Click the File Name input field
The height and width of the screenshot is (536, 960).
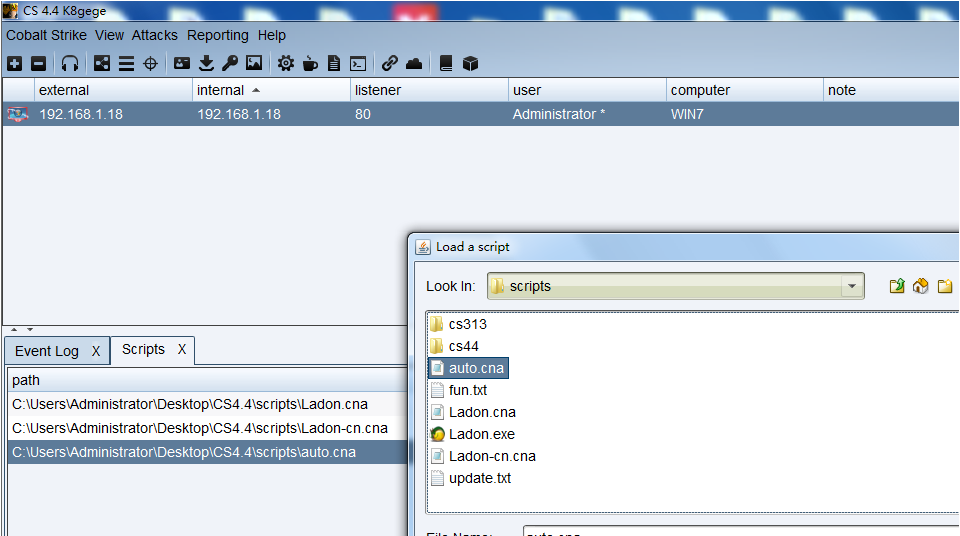[741, 531]
